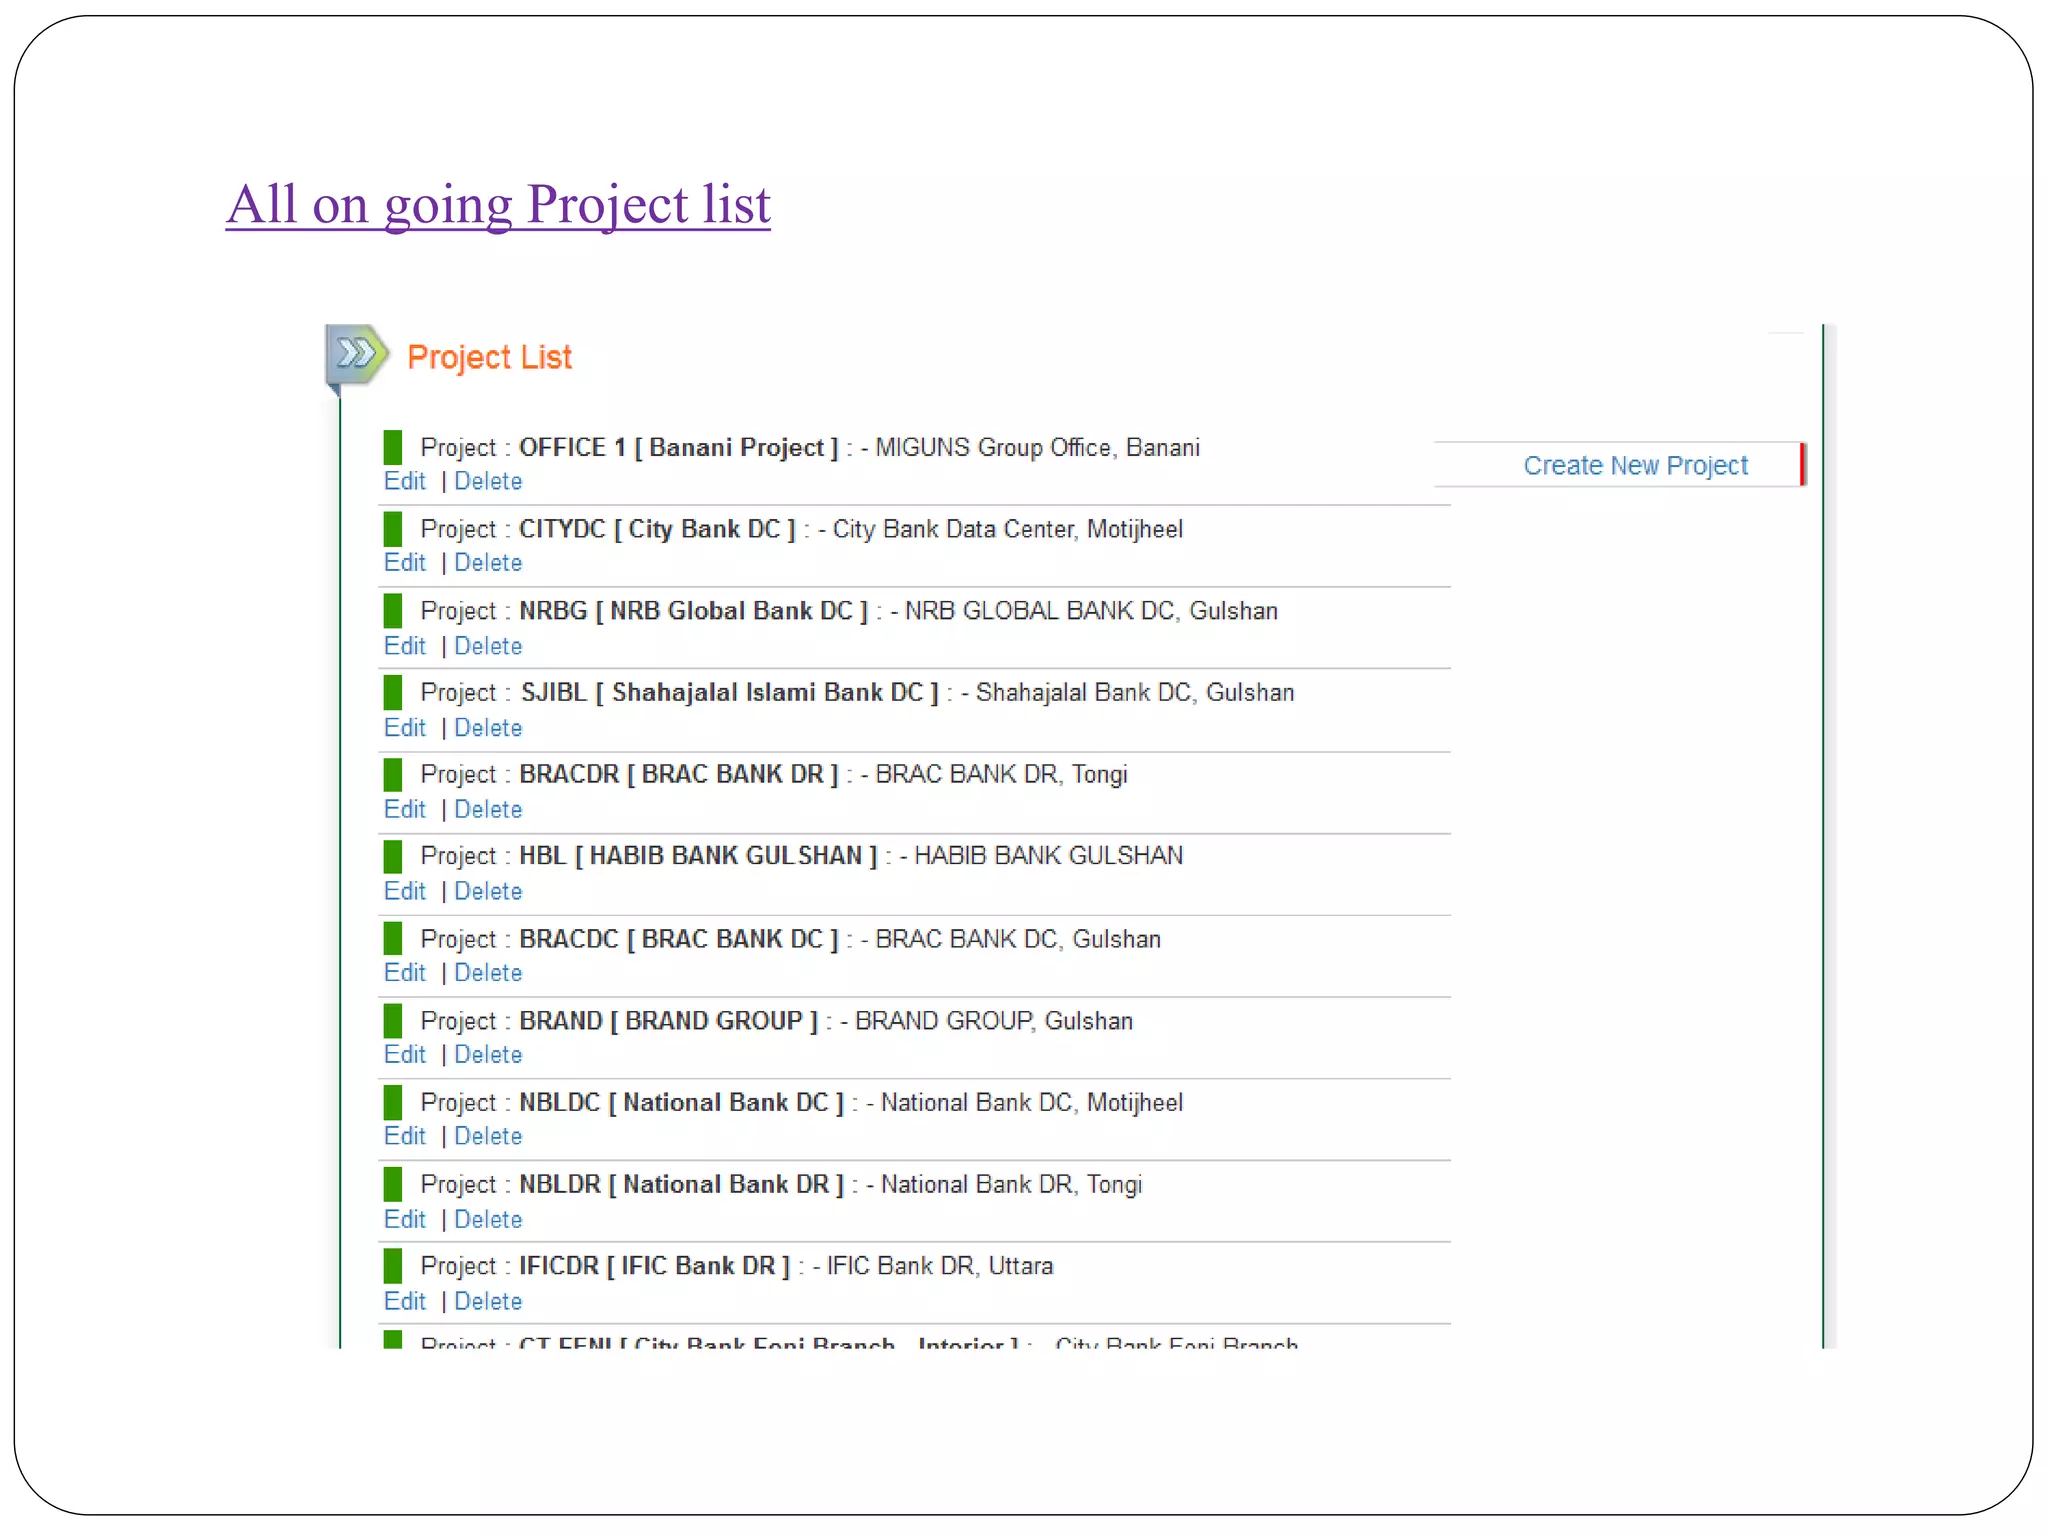2048x1536 pixels.
Task: Delete the NRBG NRB Global Bank project
Action: (488, 646)
